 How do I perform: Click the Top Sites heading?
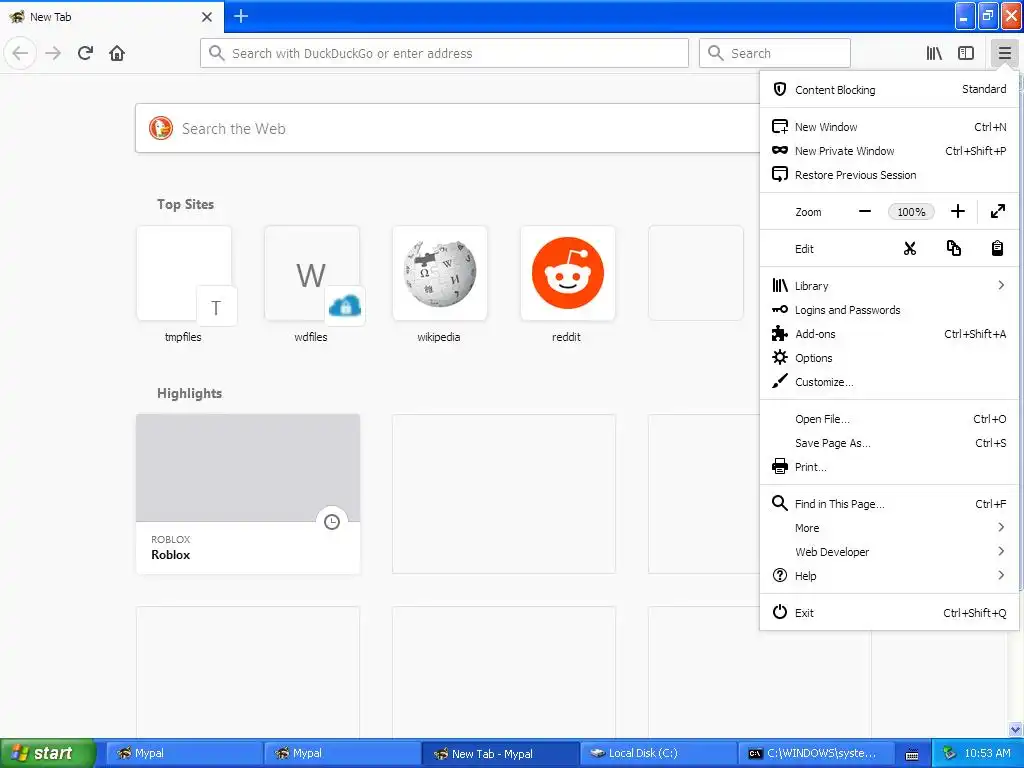click(x=185, y=204)
